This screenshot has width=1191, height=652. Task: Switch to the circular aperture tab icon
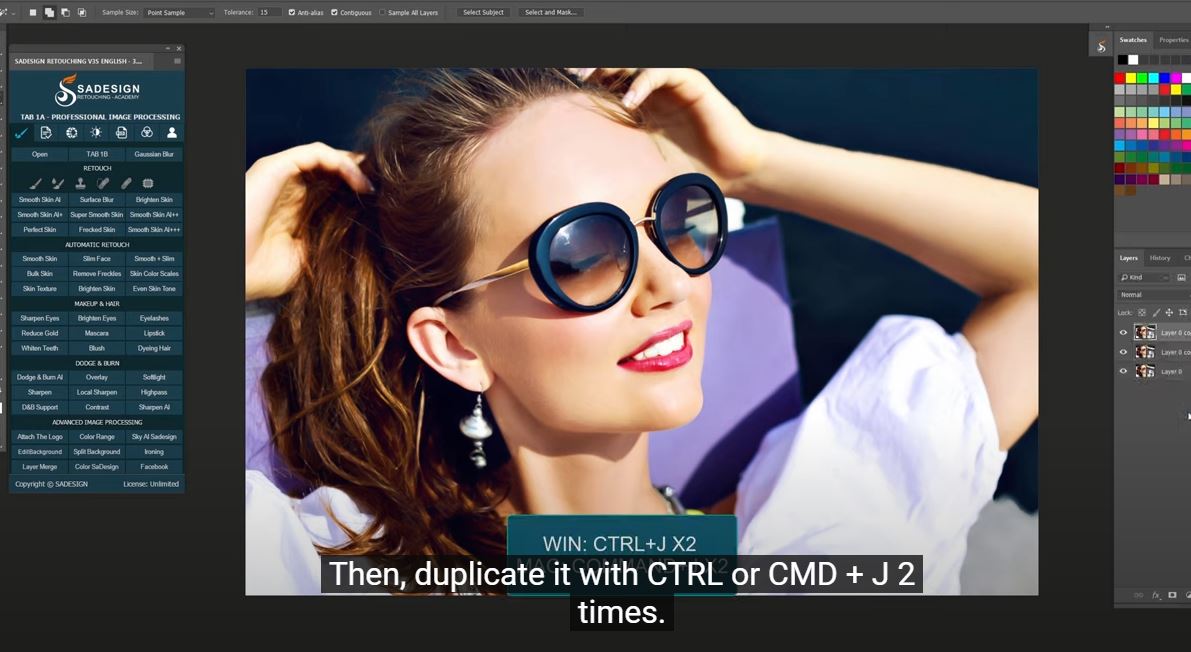(71, 133)
